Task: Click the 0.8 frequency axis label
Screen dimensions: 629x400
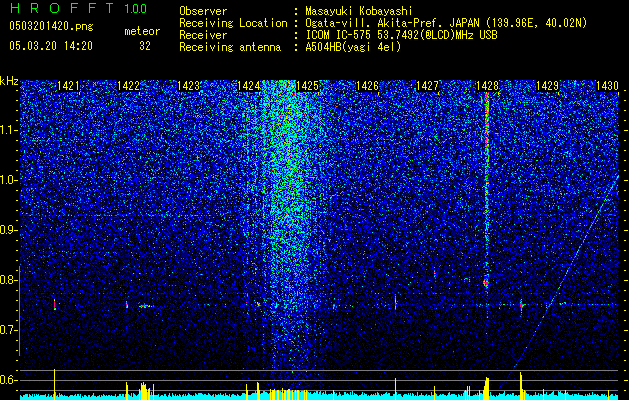Action: (8, 280)
